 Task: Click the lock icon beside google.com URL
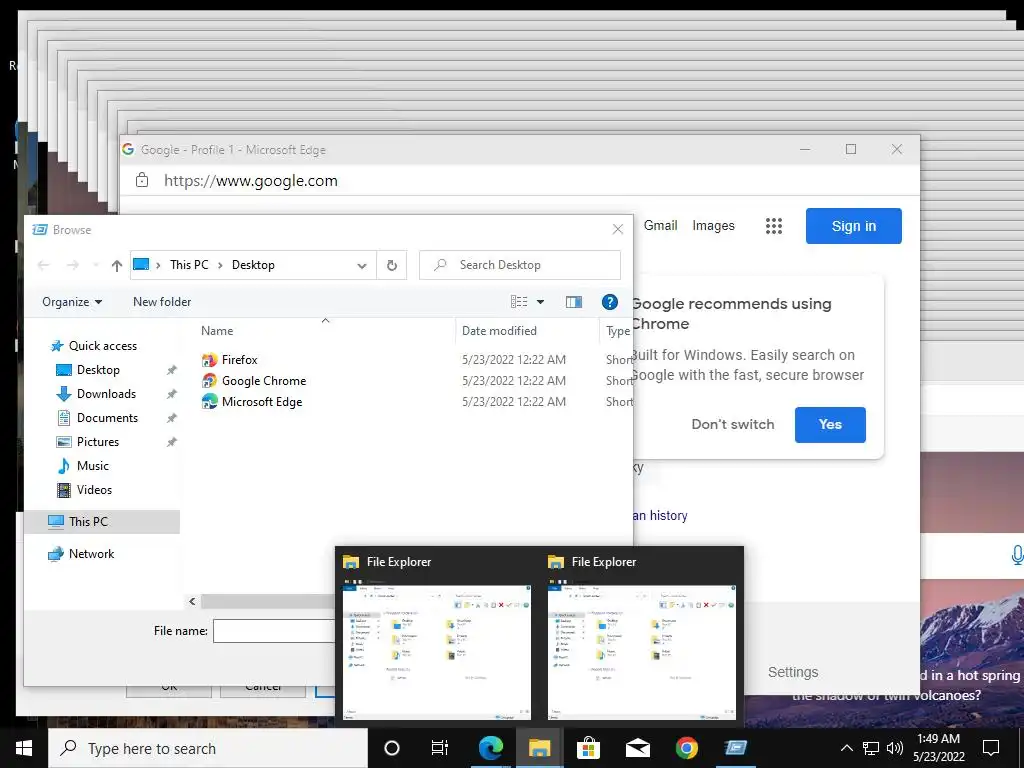pos(142,180)
